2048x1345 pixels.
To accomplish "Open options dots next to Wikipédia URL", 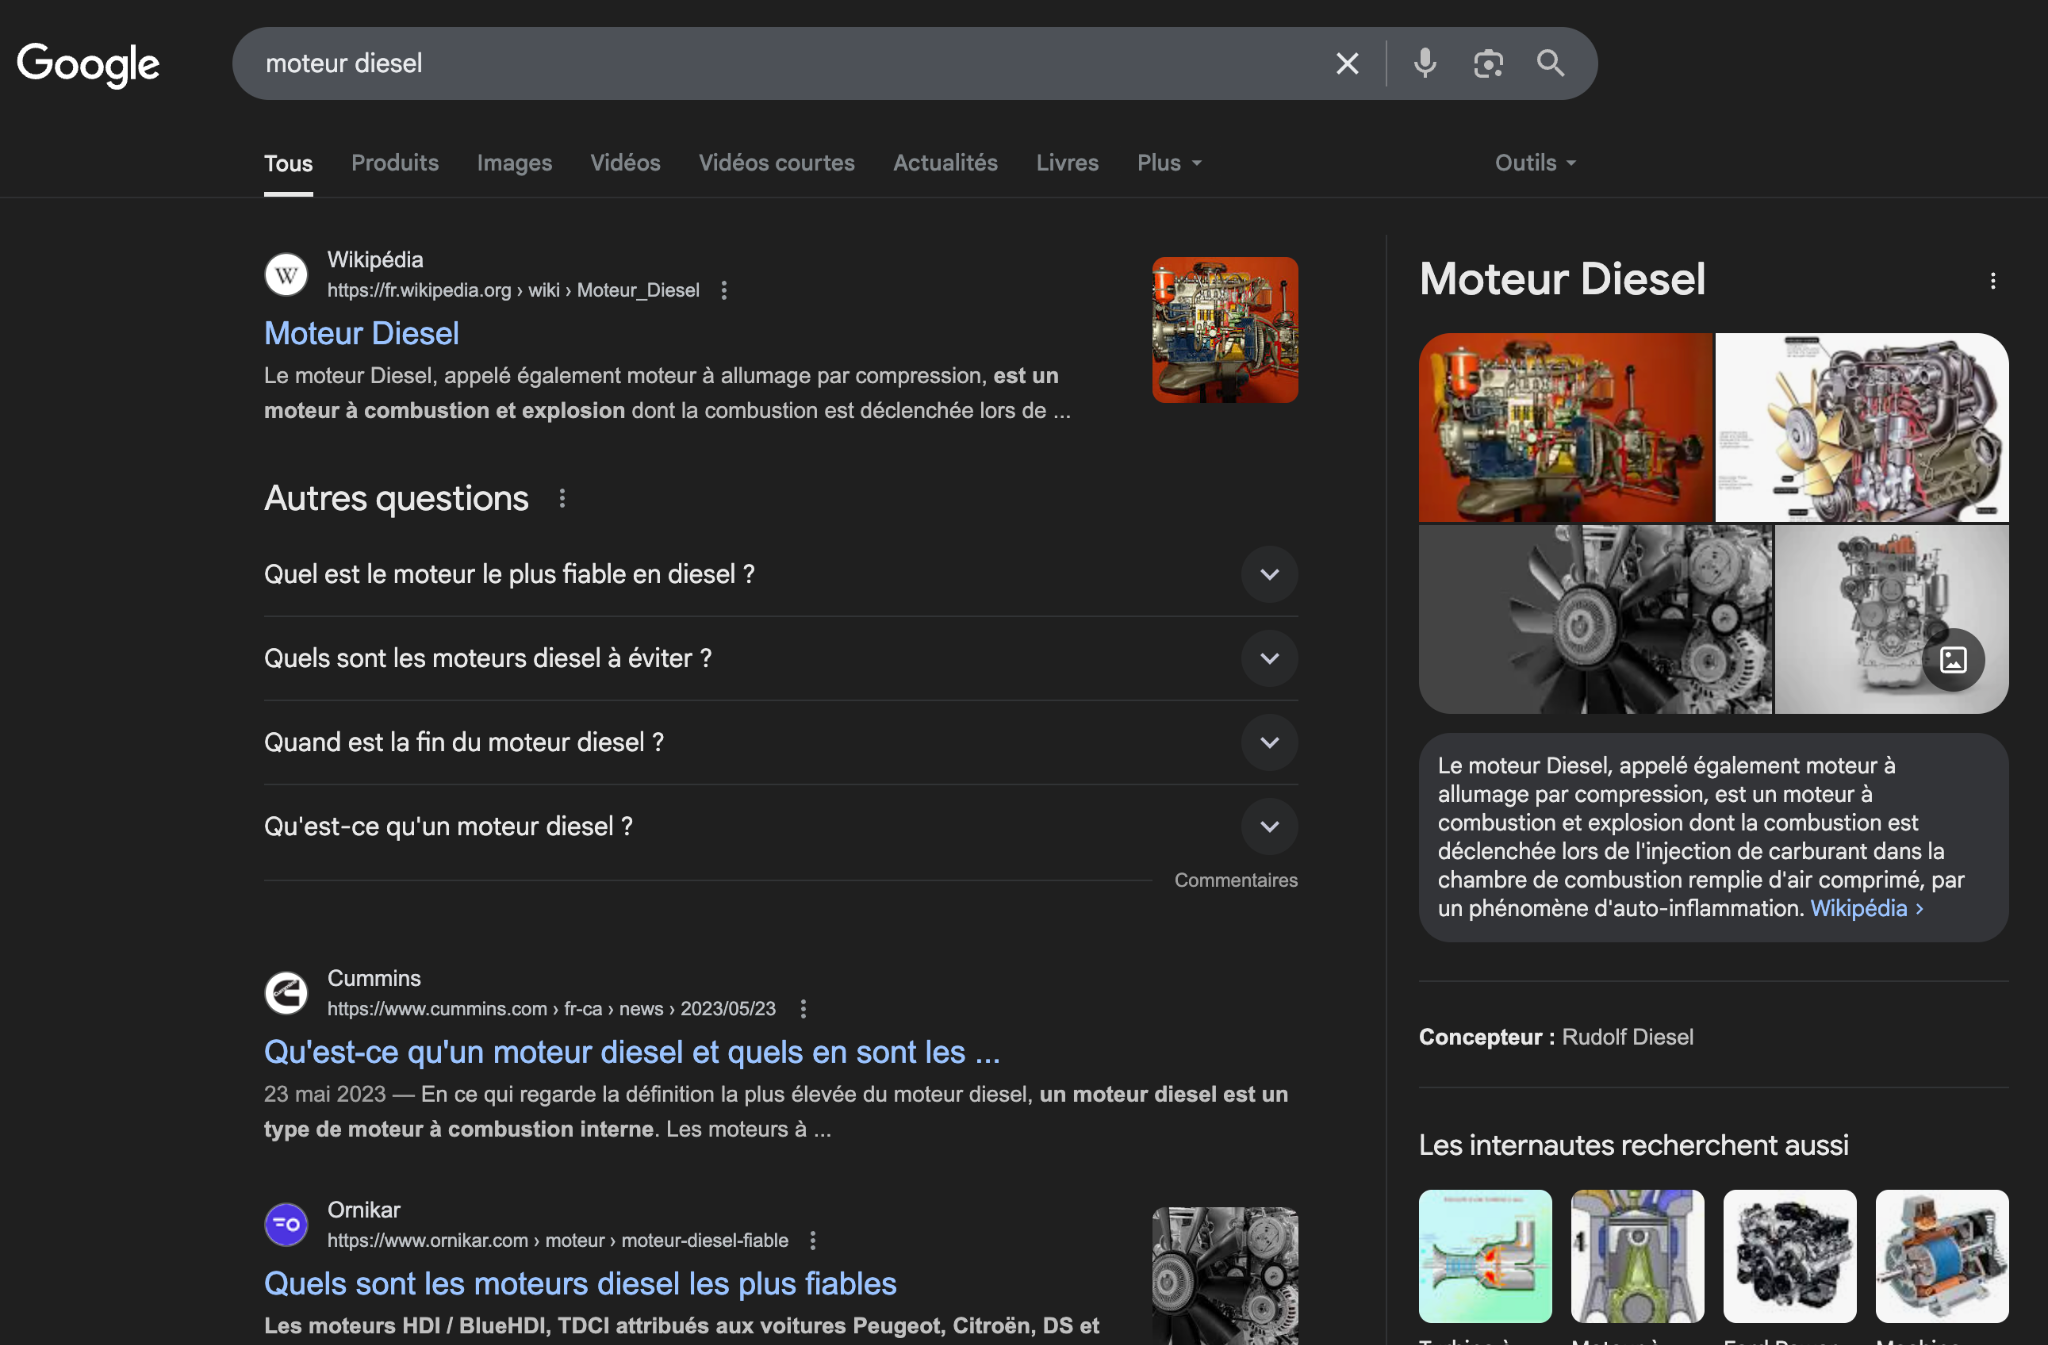I will [x=724, y=290].
